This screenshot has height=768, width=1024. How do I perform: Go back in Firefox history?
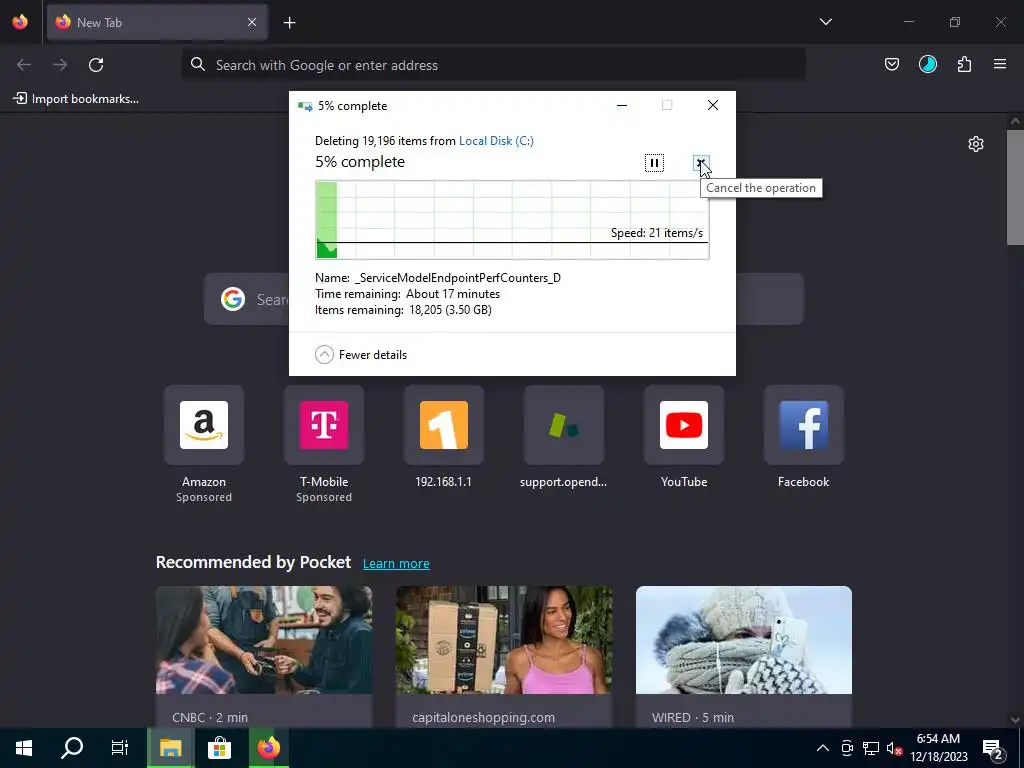point(24,65)
